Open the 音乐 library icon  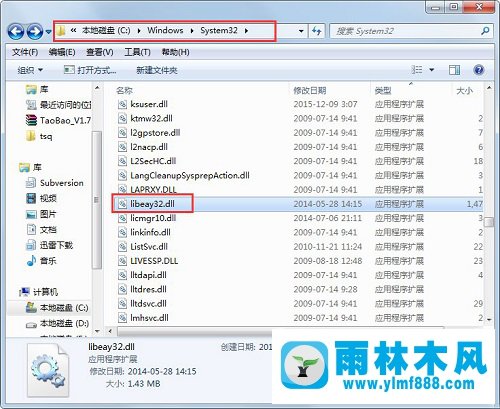pos(31,261)
